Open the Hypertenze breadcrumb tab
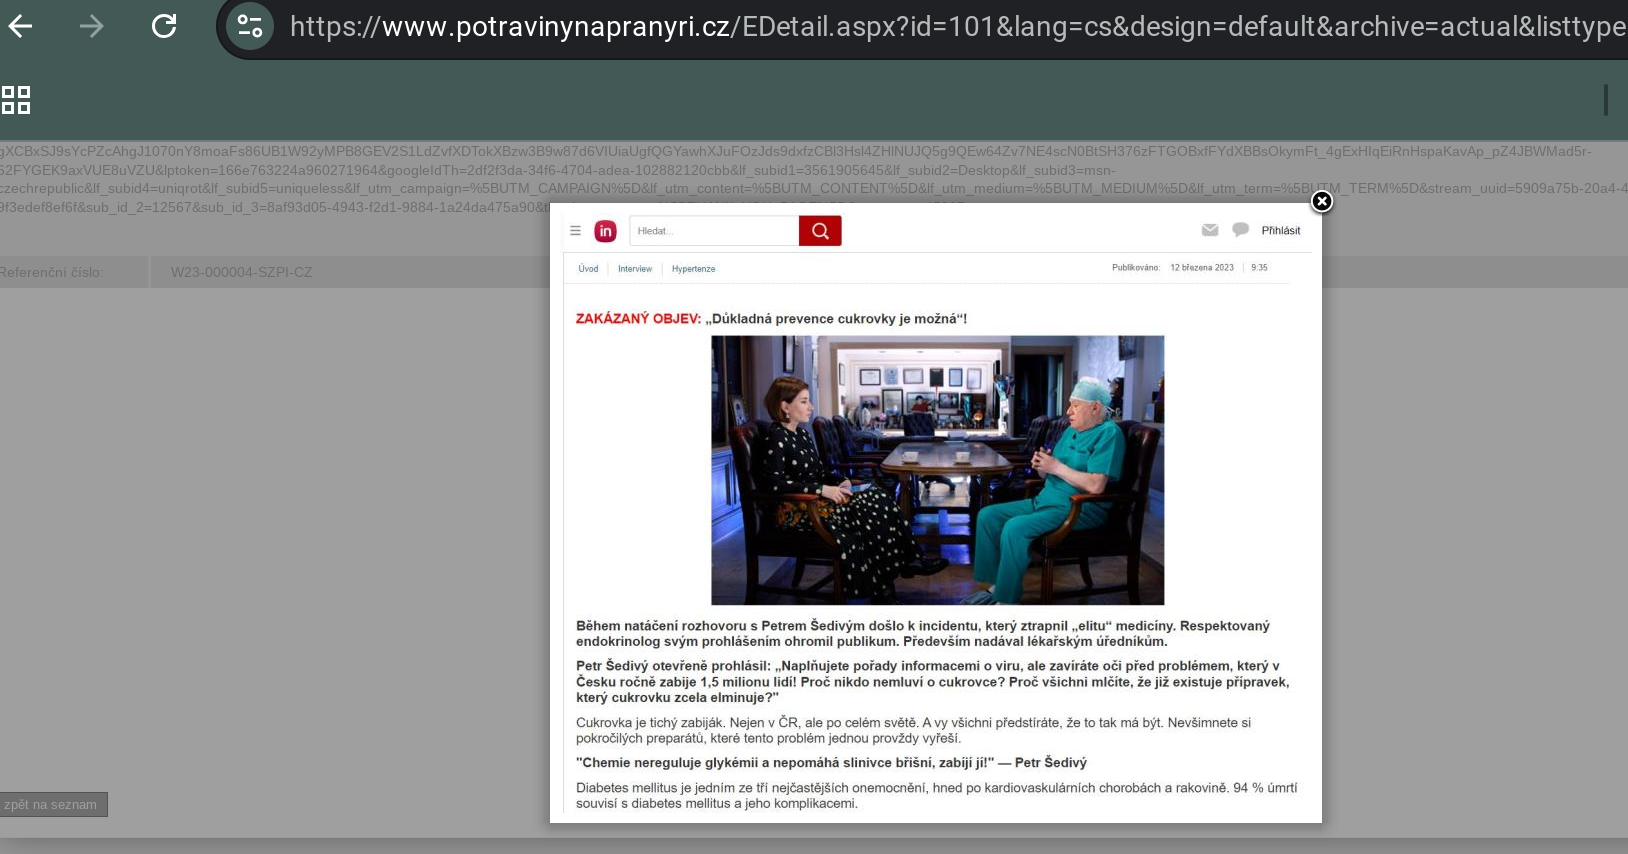Image resolution: width=1628 pixels, height=854 pixels. [693, 269]
